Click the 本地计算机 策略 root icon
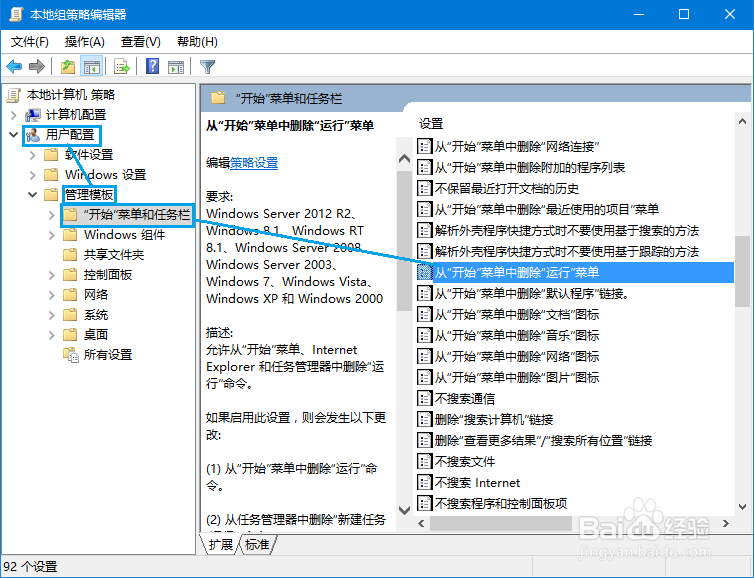The image size is (754, 578). [14, 95]
